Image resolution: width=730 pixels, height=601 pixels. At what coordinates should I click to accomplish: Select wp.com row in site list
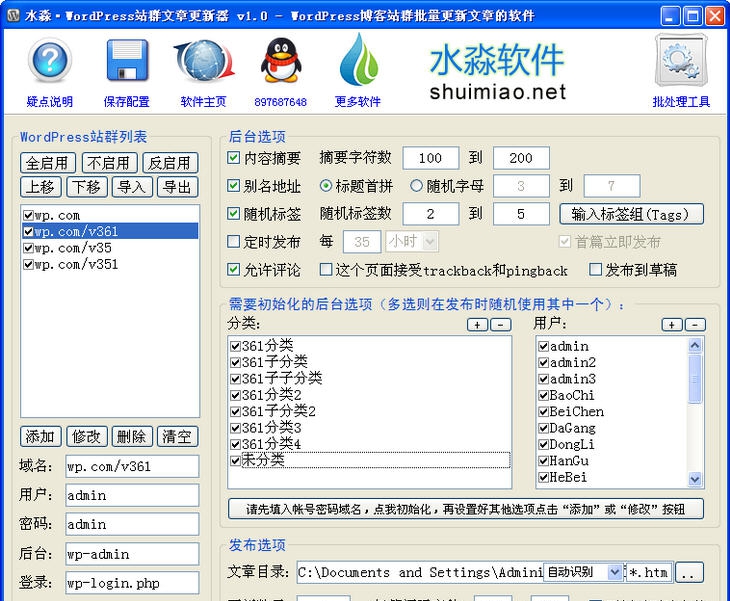click(x=110, y=216)
